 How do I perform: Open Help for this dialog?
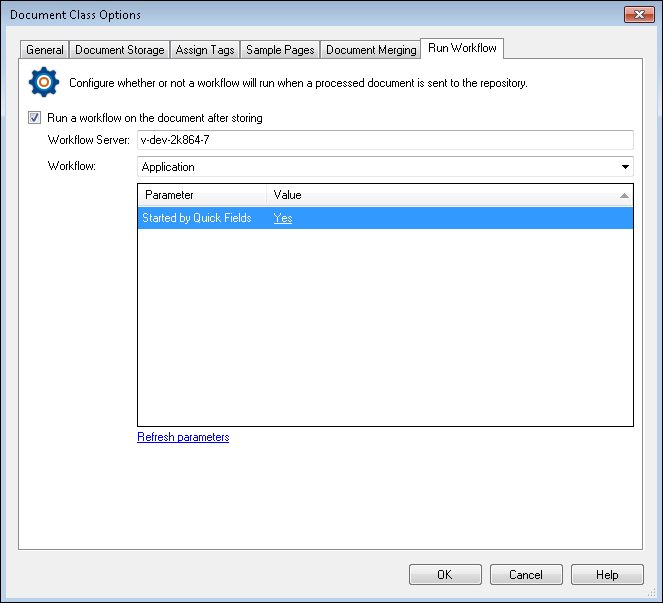tap(607, 575)
